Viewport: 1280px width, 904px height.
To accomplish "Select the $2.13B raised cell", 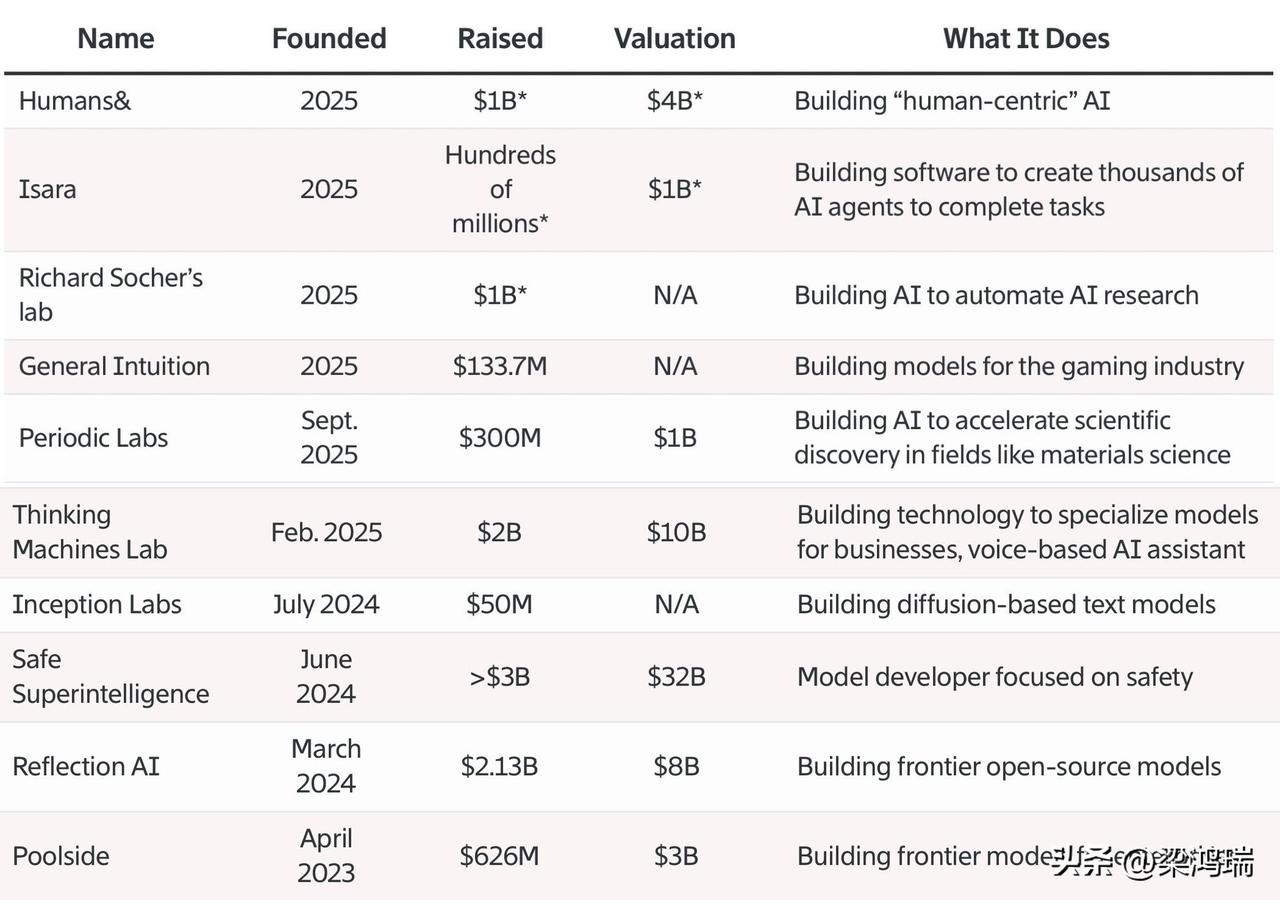I will (500, 767).
